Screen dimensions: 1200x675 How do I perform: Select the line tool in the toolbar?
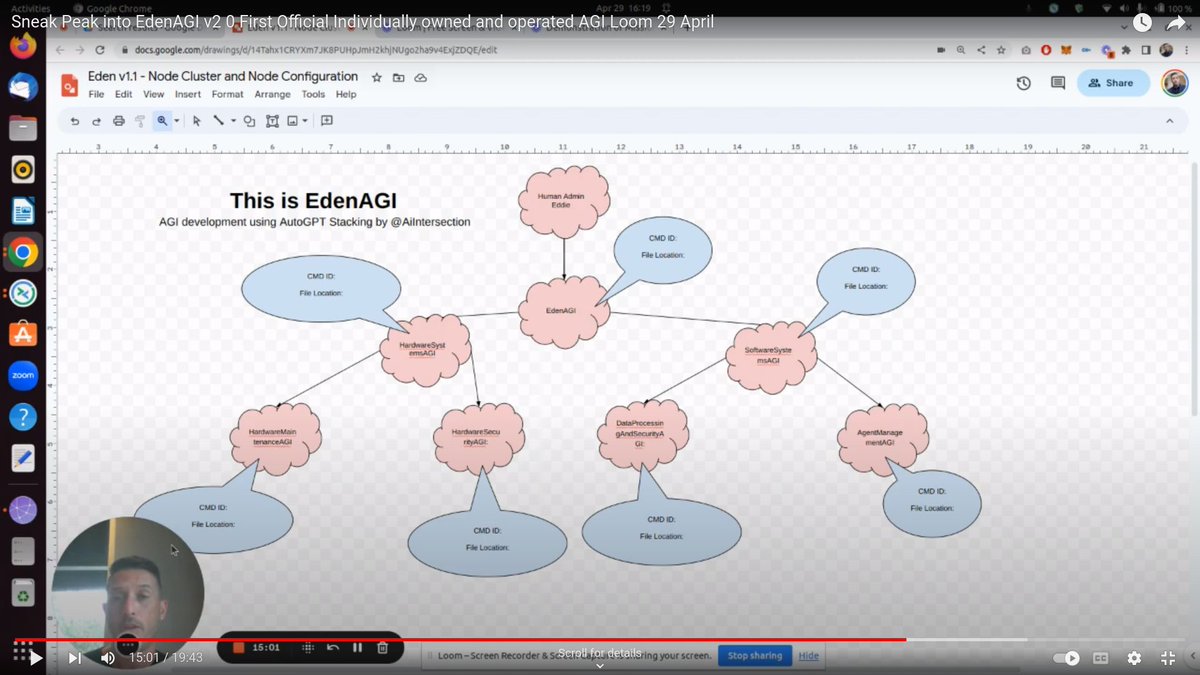[x=220, y=121]
